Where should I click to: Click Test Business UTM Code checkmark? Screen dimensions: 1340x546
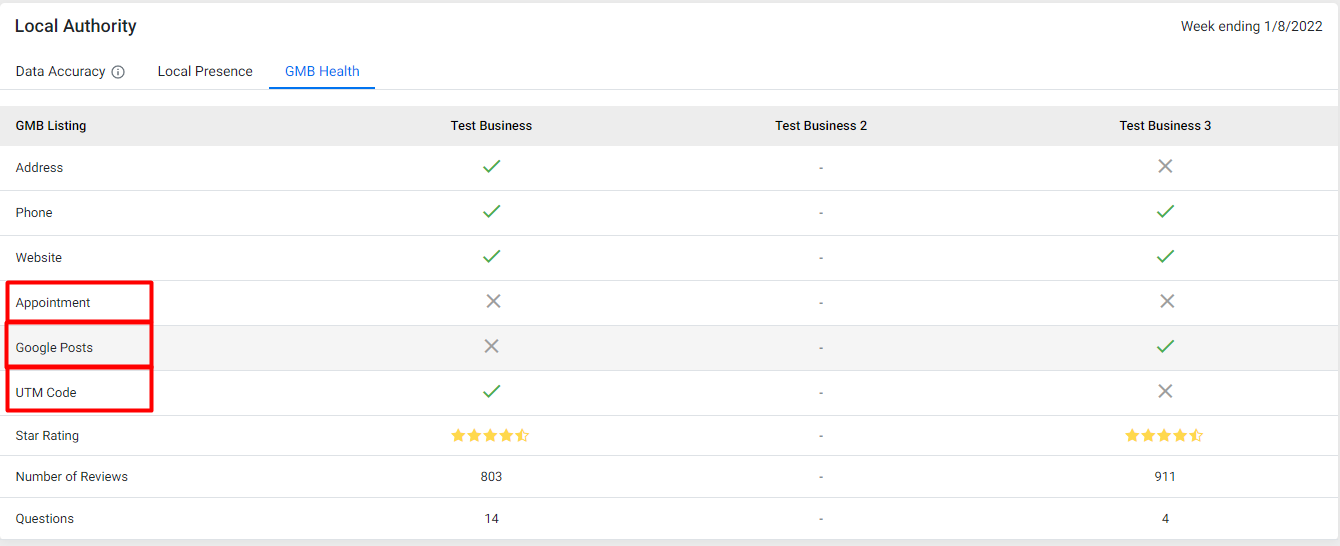(x=491, y=391)
